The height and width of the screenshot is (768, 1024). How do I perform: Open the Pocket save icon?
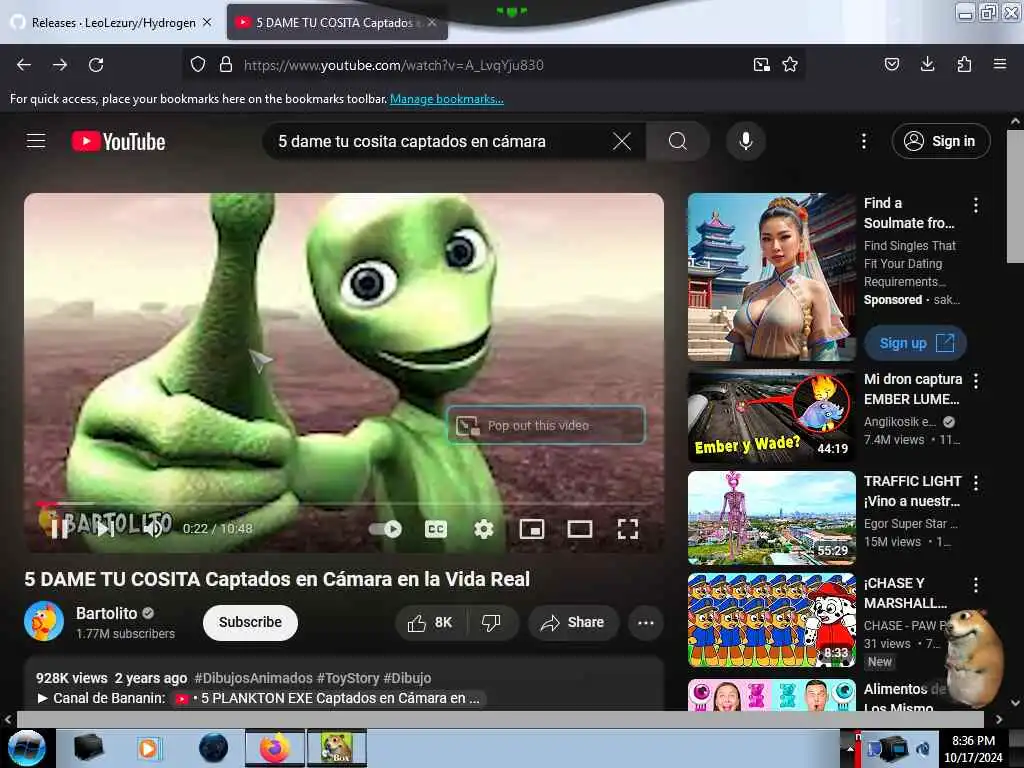pyautogui.click(x=892, y=65)
